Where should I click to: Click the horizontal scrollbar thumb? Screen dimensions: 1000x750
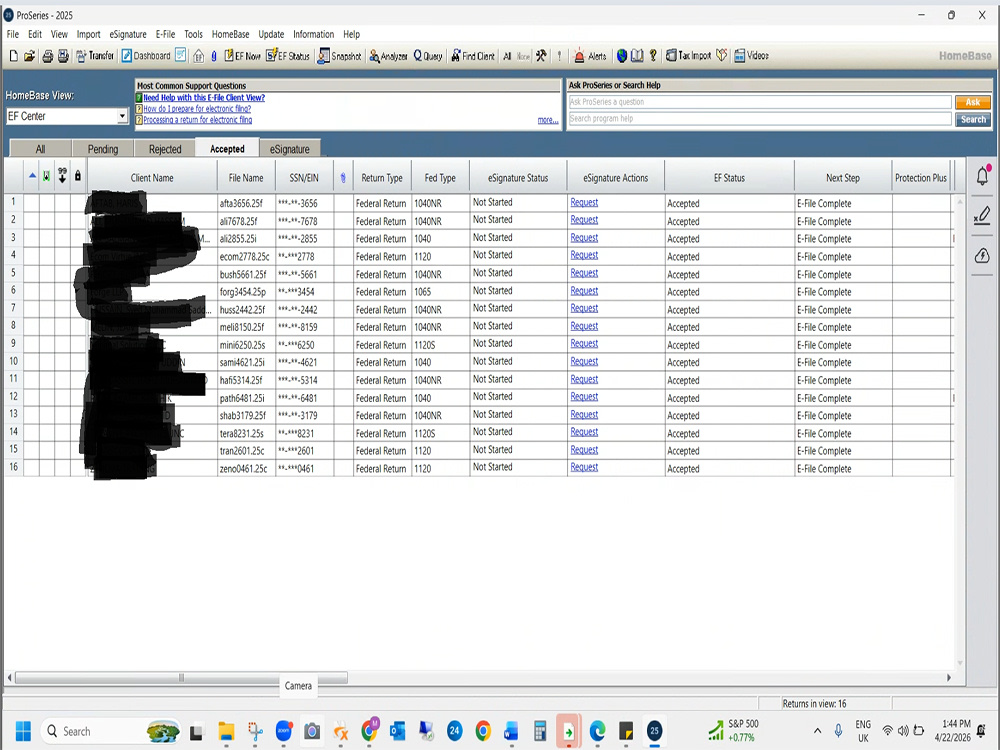point(181,677)
